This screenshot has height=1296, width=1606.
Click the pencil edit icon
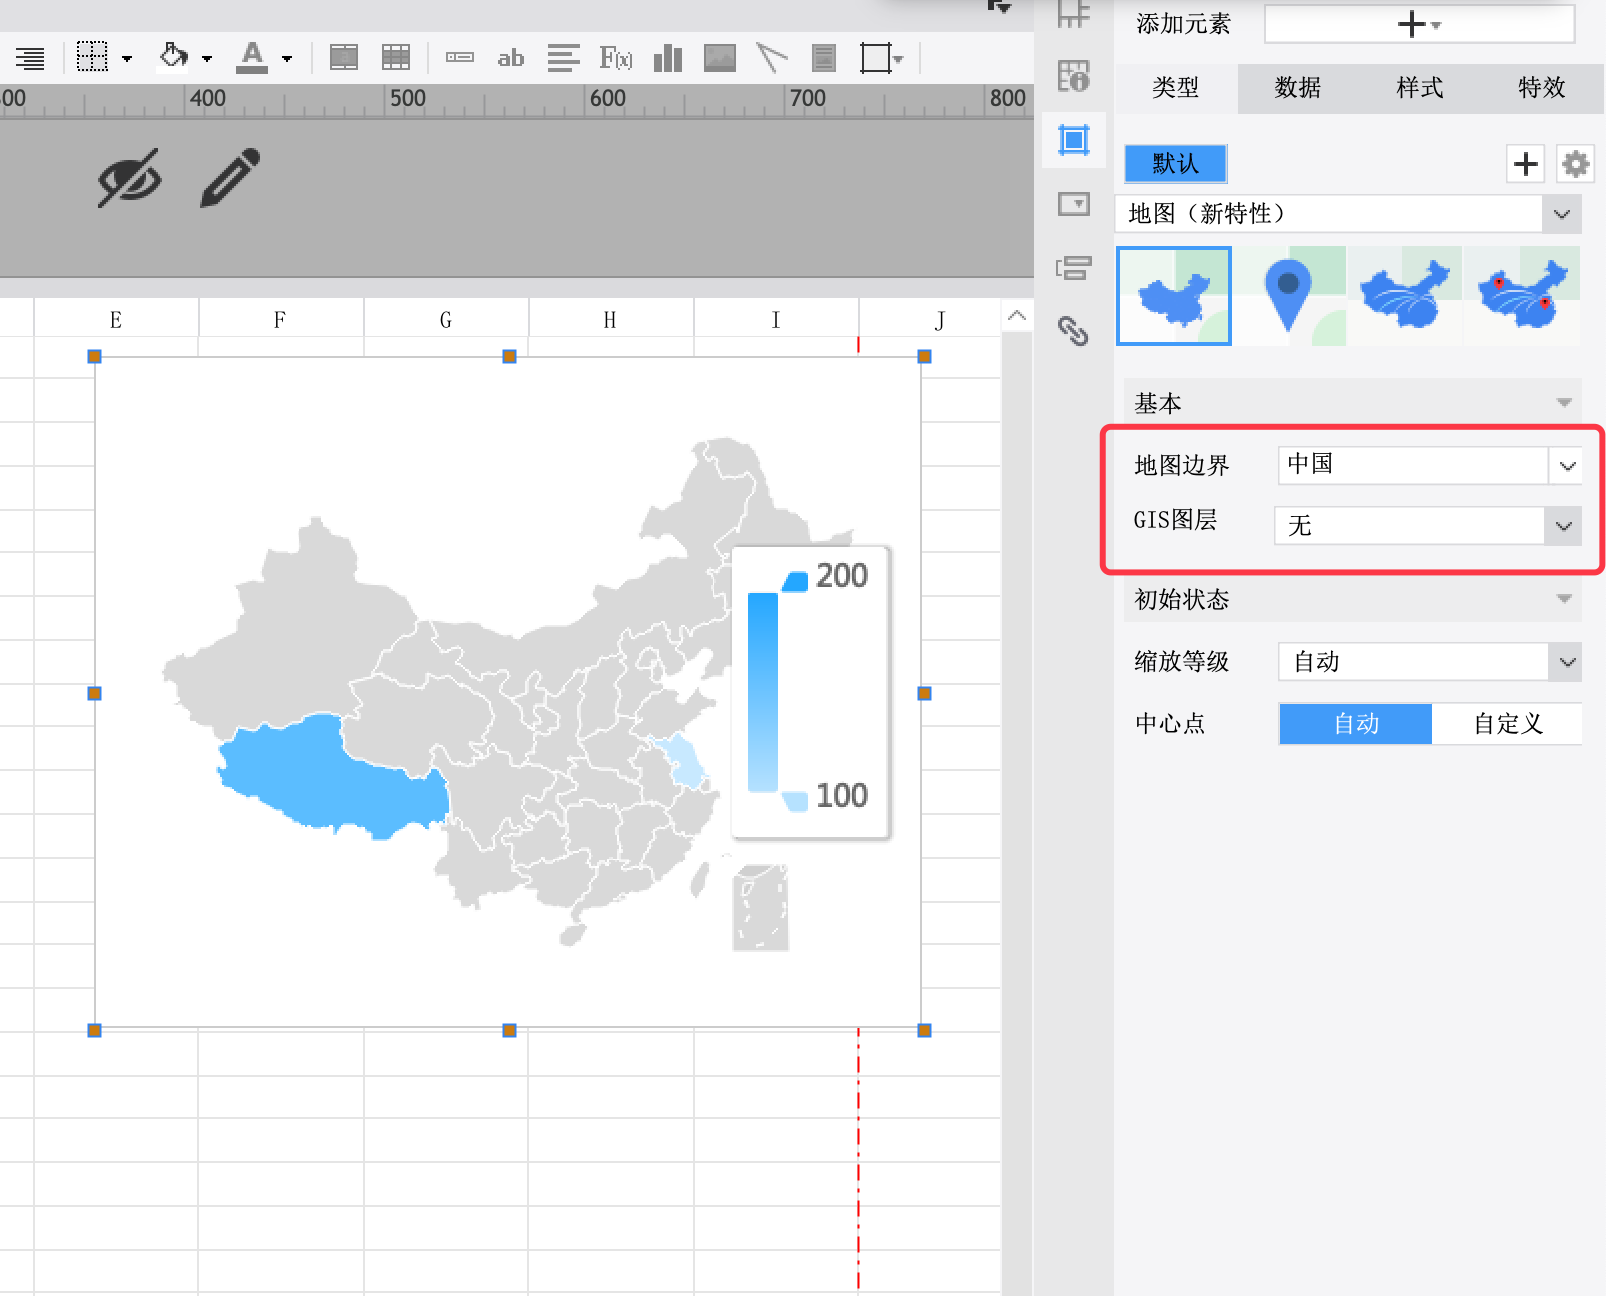click(x=231, y=178)
